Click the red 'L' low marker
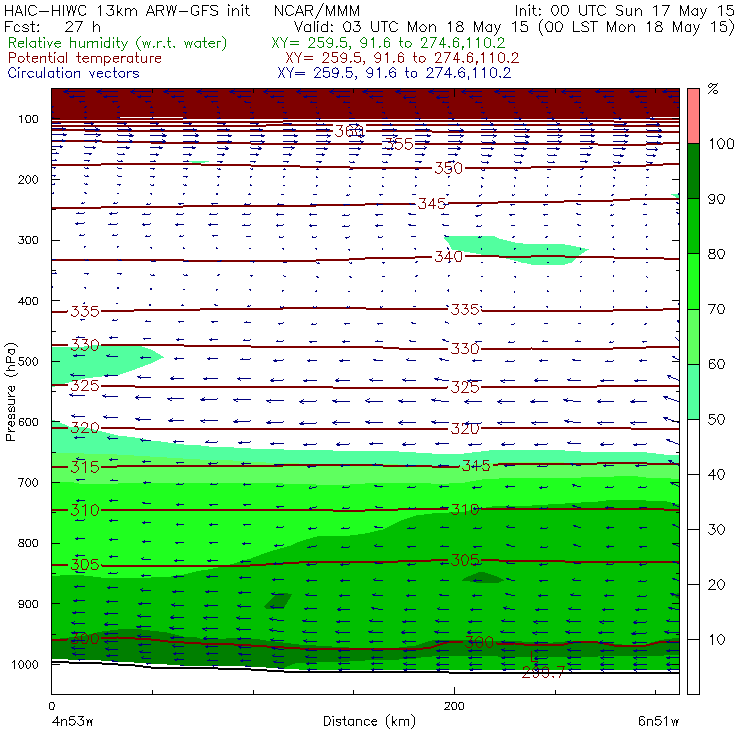740x740 pixels. pos(534,656)
